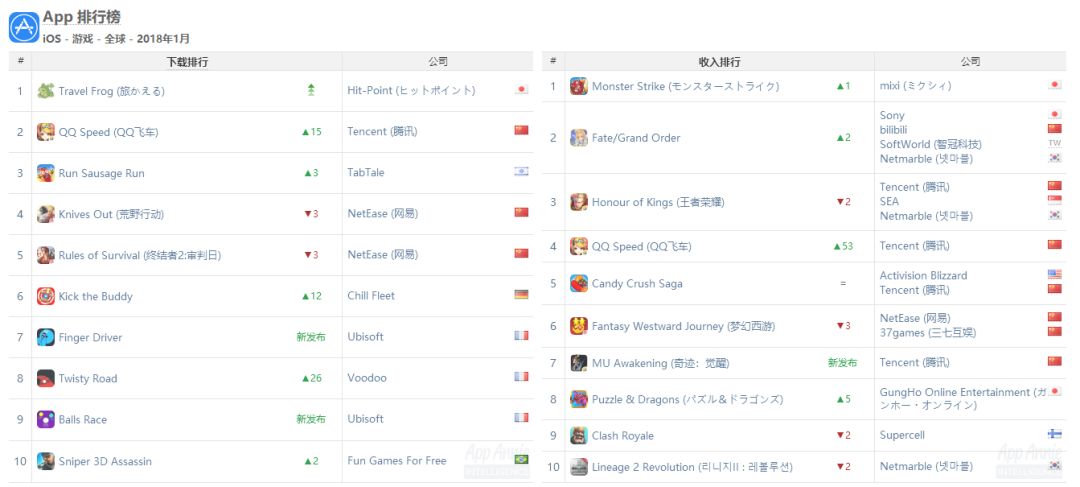Click the Supercell publisher link
This screenshot has height=487, width=1080.
click(902, 435)
